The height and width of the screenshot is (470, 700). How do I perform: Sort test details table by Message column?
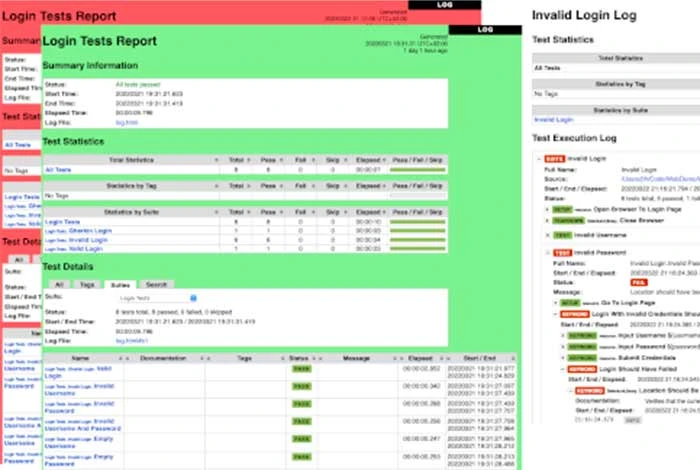click(356, 358)
